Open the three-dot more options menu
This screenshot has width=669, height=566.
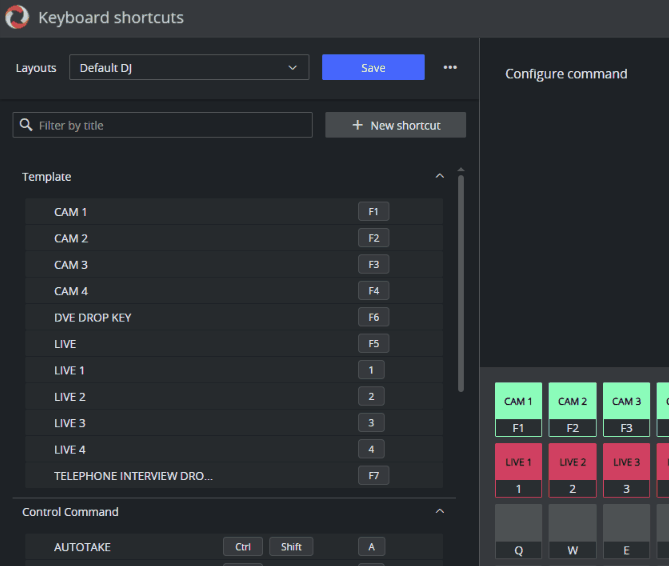(450, 68)
